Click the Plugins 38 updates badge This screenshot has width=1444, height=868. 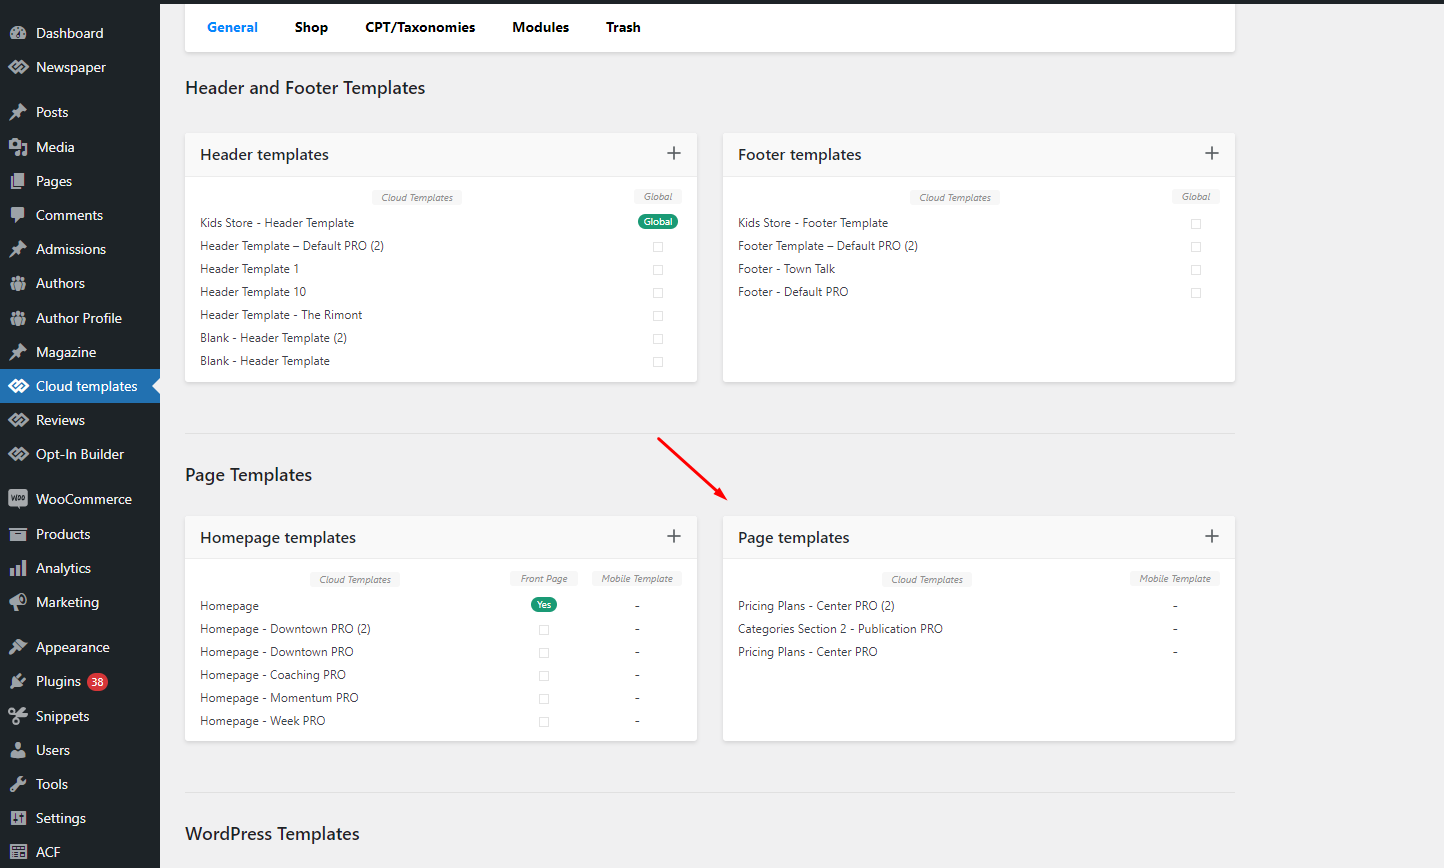(97, 682)
